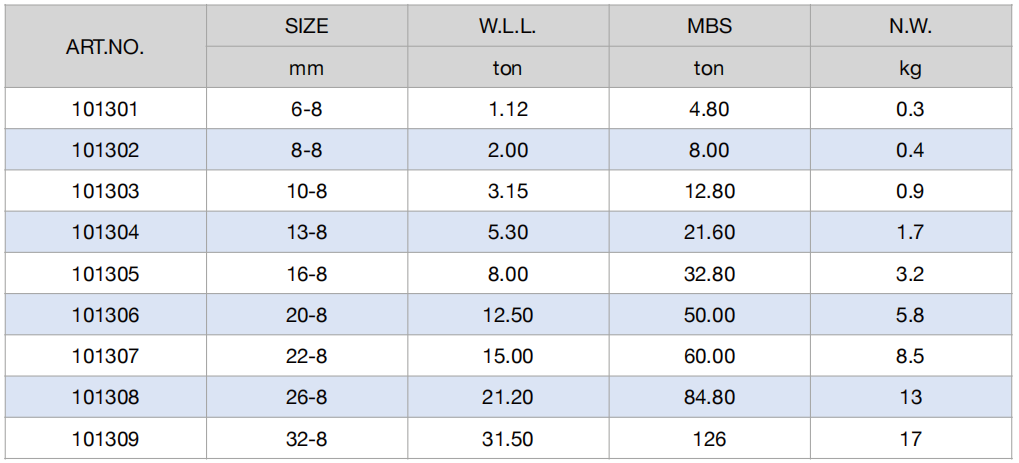1019x463 pixels.
Task: Click the kg unit subheader
Action: click(910, 69)
